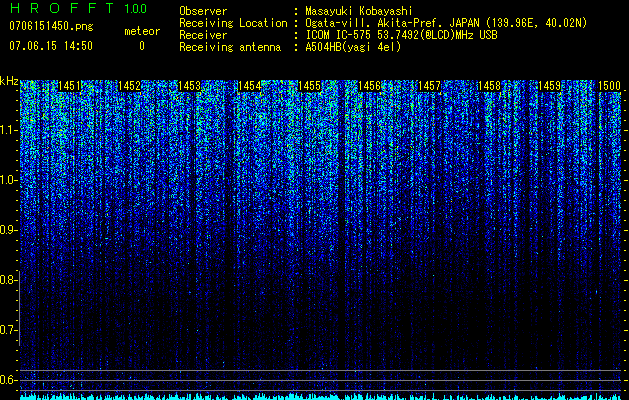Click the 1500 time marker
The width and height of the screenshot is (629, 400).
point(609,86)
